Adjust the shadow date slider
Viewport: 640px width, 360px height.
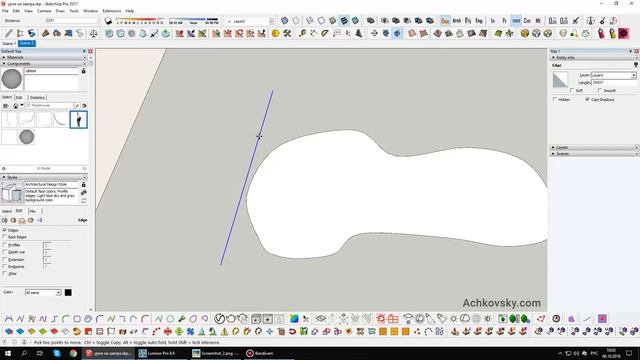139,19
